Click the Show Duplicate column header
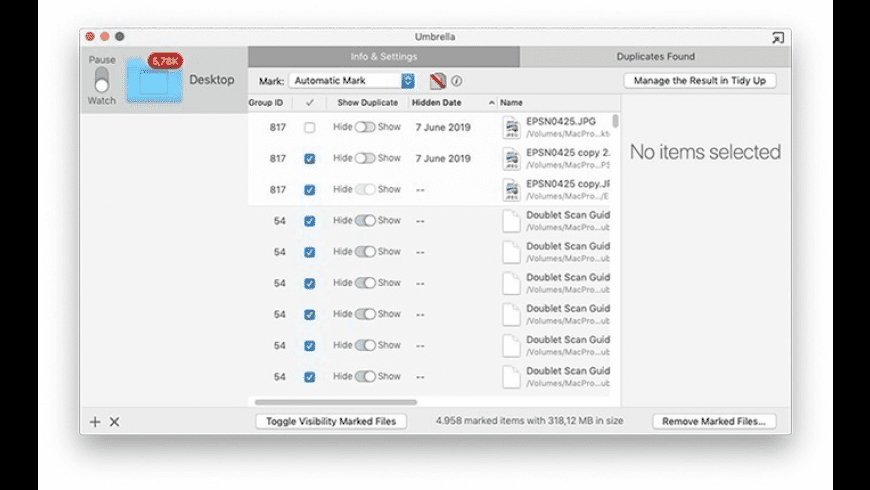Image resolution: width=870 pixels, height=490 pixels. (367, 103)
